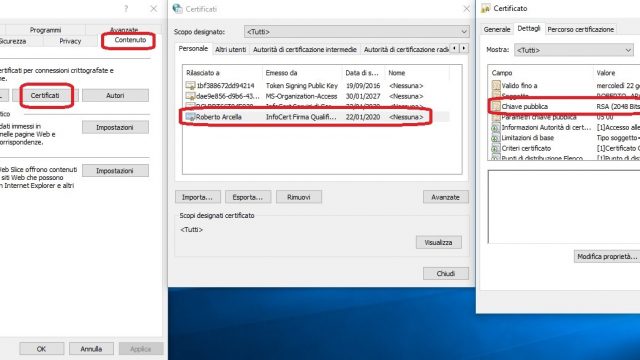
Task: Select the InfoCert Firma Qualifi... cell
Action: point(301,117)
